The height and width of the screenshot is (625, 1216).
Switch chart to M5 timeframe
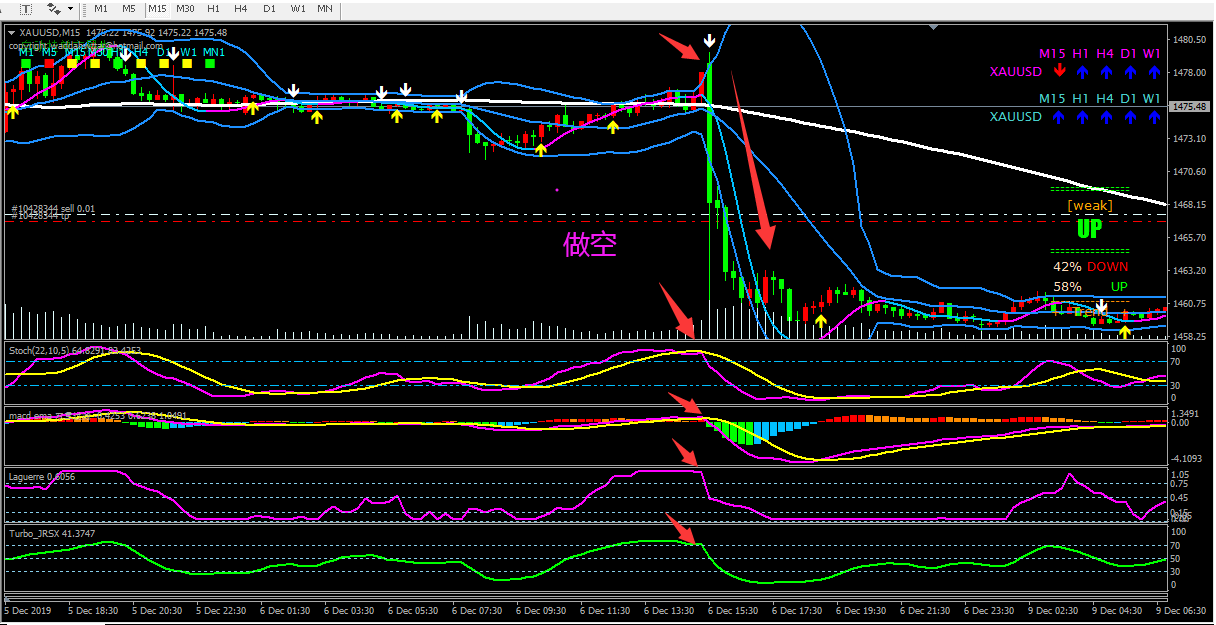[x=129, y=8]
